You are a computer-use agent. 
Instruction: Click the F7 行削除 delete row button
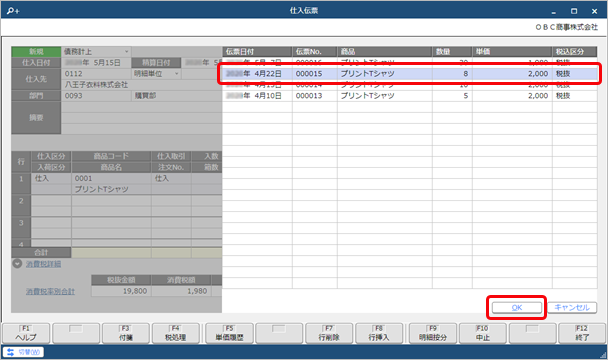pos(329,333)
